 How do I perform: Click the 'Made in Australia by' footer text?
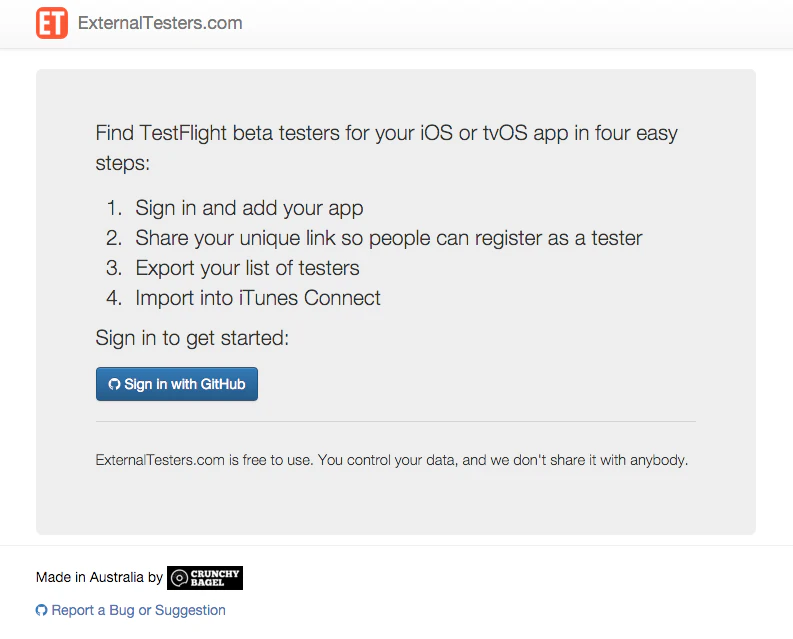(99, 577)
